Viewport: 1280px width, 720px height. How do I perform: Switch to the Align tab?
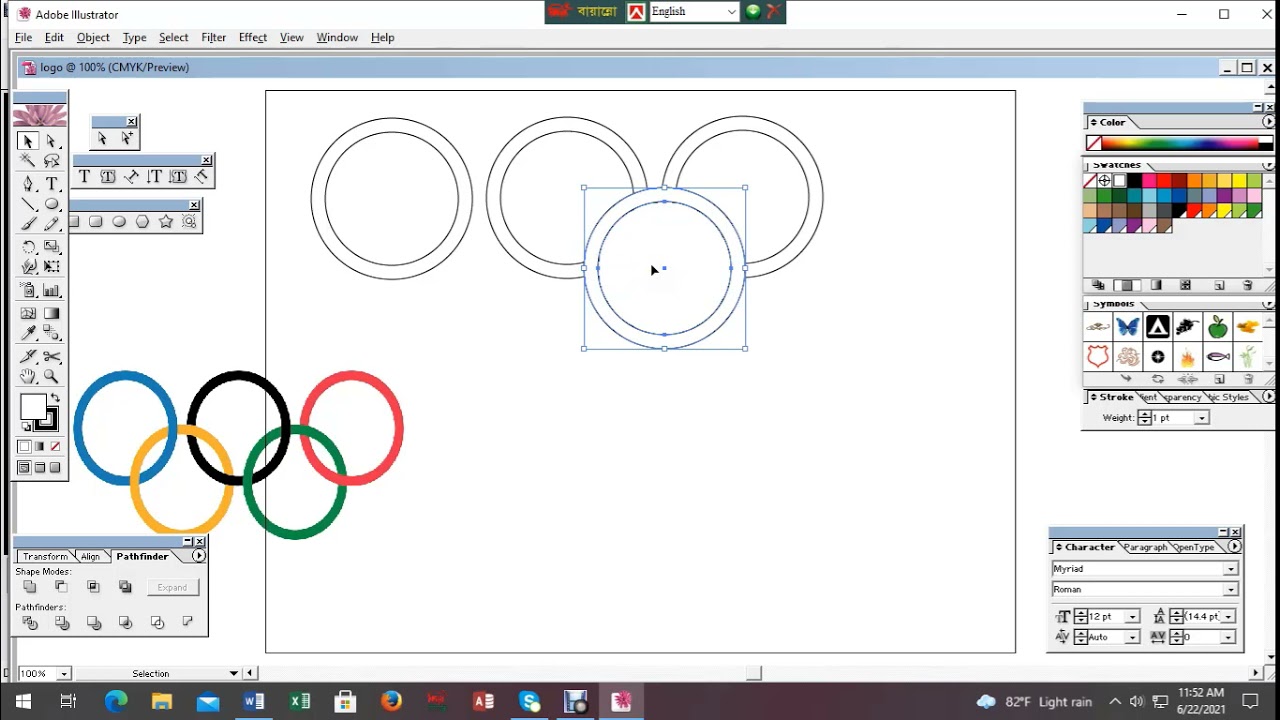click(x=90, y=556)
